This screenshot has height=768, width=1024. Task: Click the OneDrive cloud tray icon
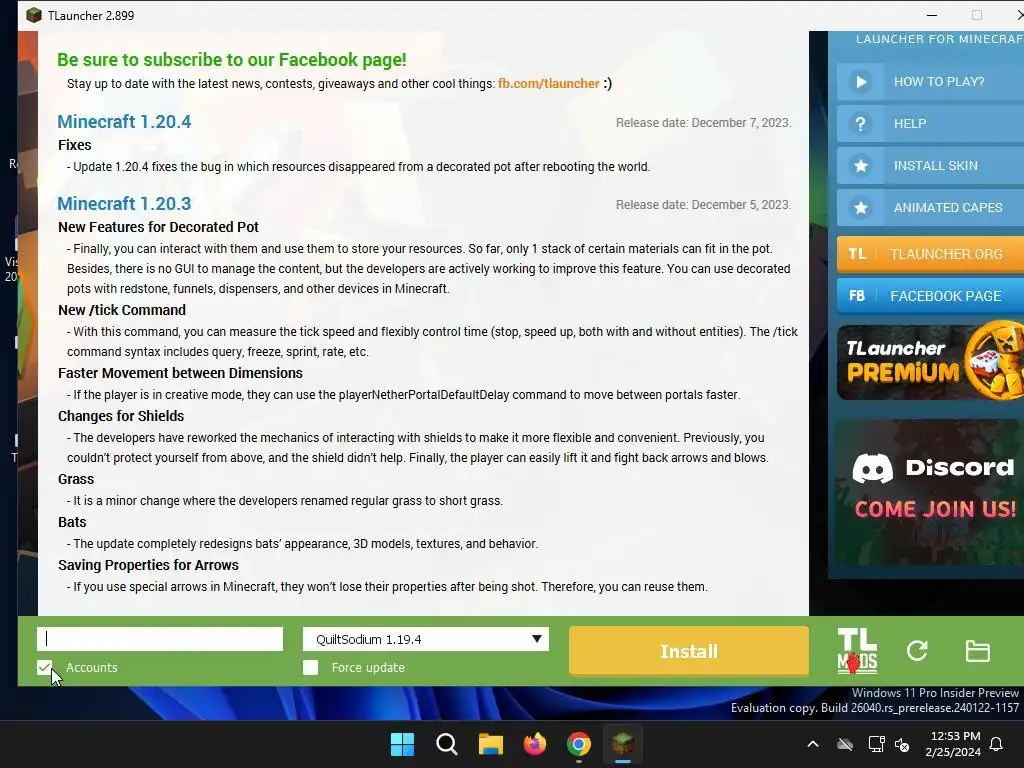(x=845, y=744)
